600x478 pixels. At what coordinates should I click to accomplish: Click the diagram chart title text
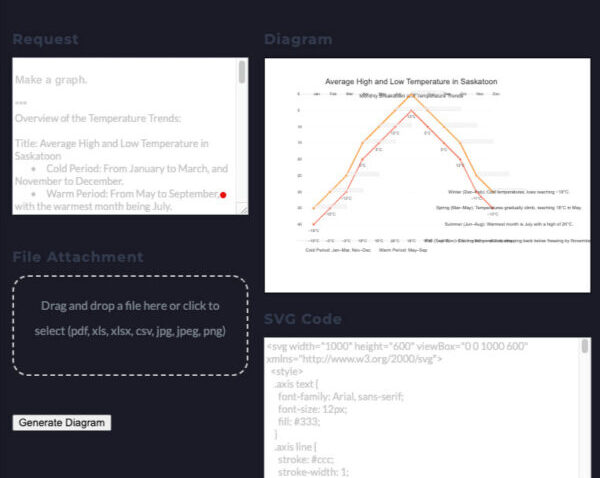coord(411,82)
